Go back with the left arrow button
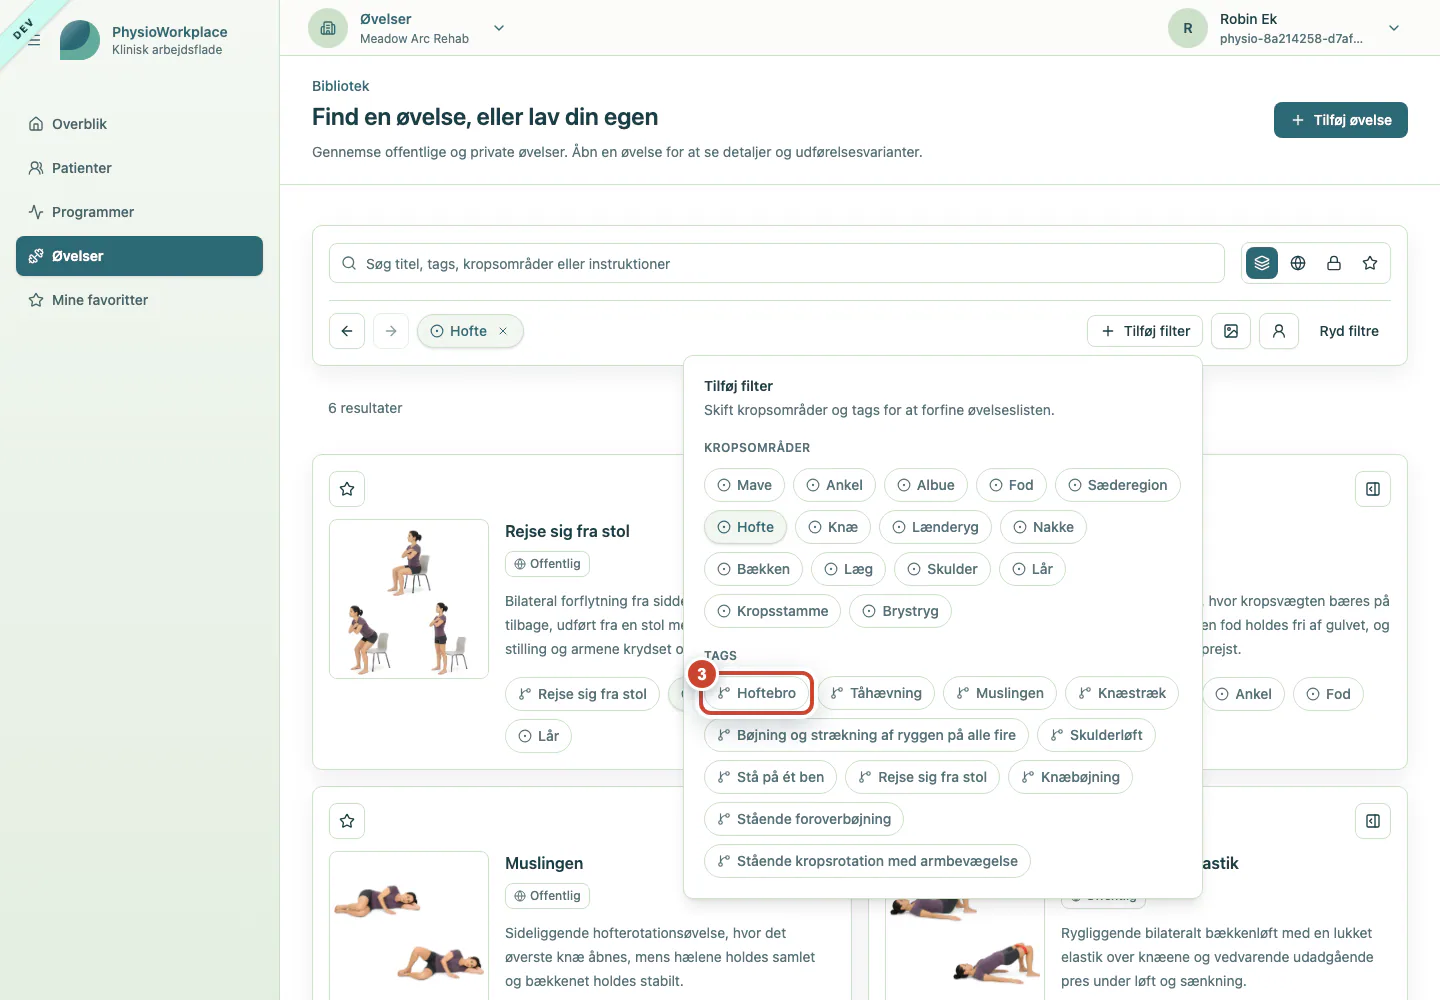1440x1000 pixels. (x=347, y=331)
